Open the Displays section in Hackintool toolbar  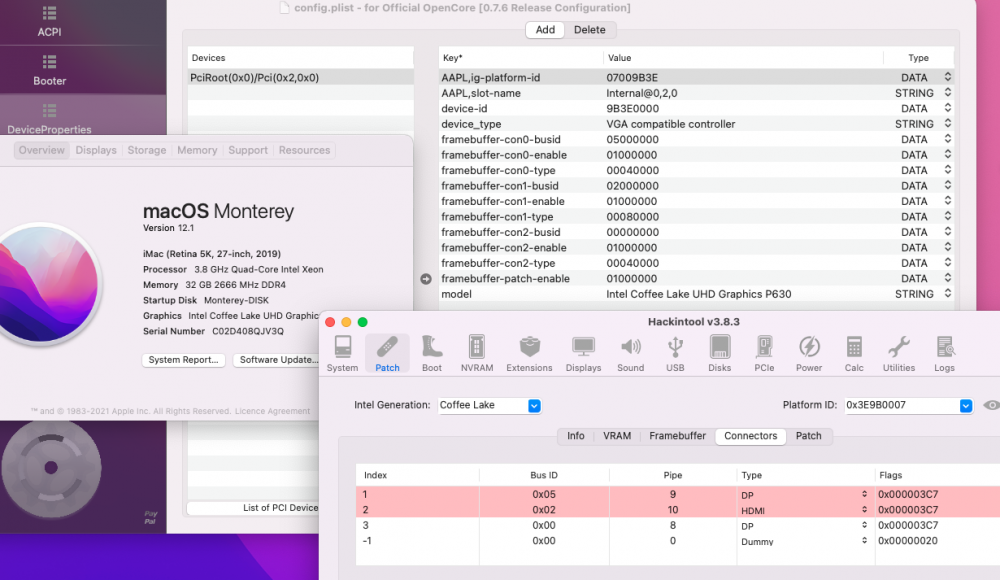[x=584, y=353]
